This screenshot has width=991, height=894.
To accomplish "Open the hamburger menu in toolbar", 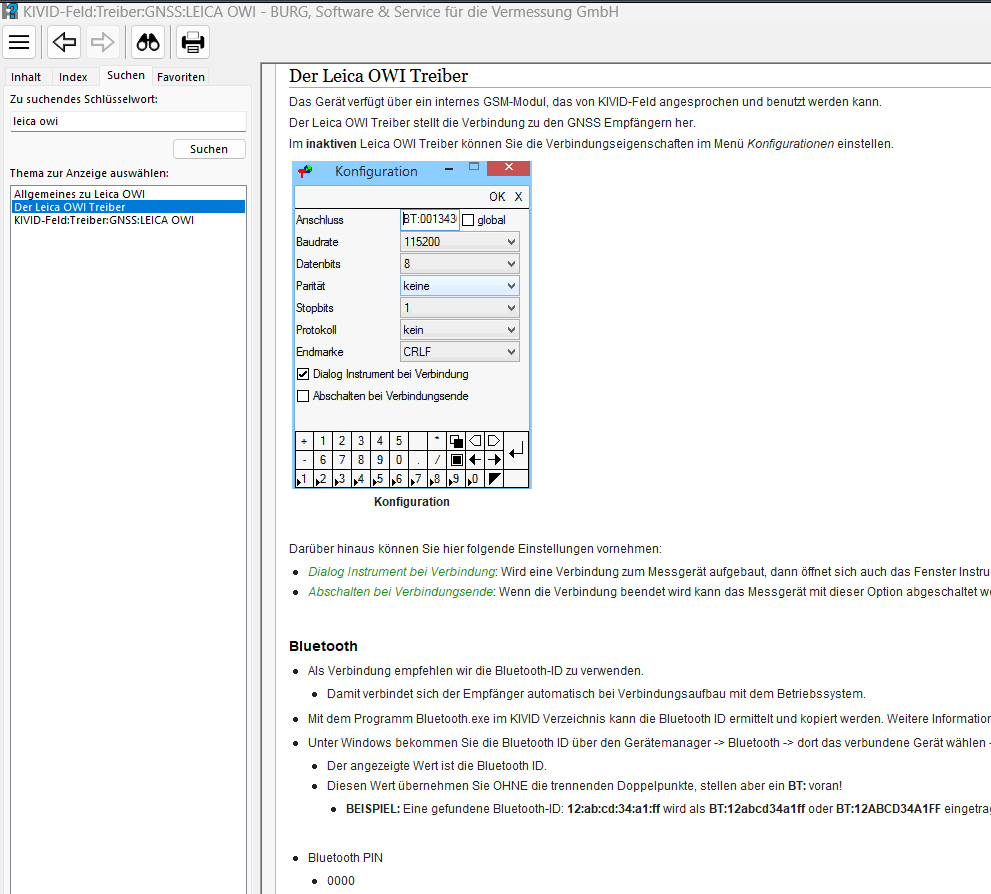I will pyautogui.click(x=20, y=42).
